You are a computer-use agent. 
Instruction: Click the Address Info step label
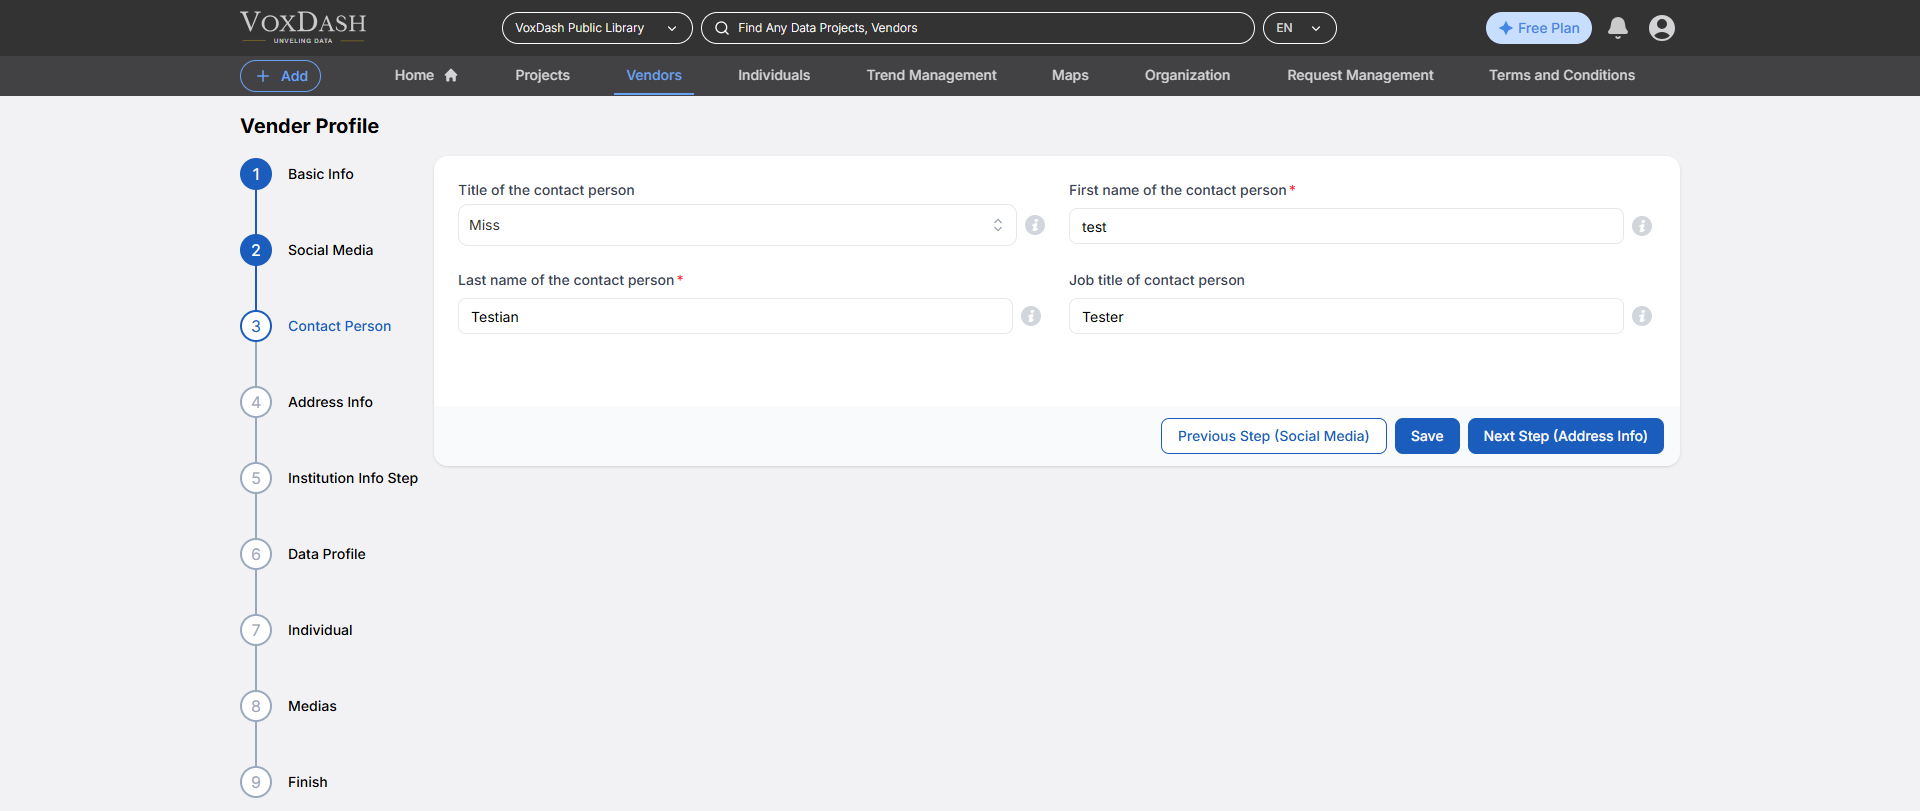[330, 402]
